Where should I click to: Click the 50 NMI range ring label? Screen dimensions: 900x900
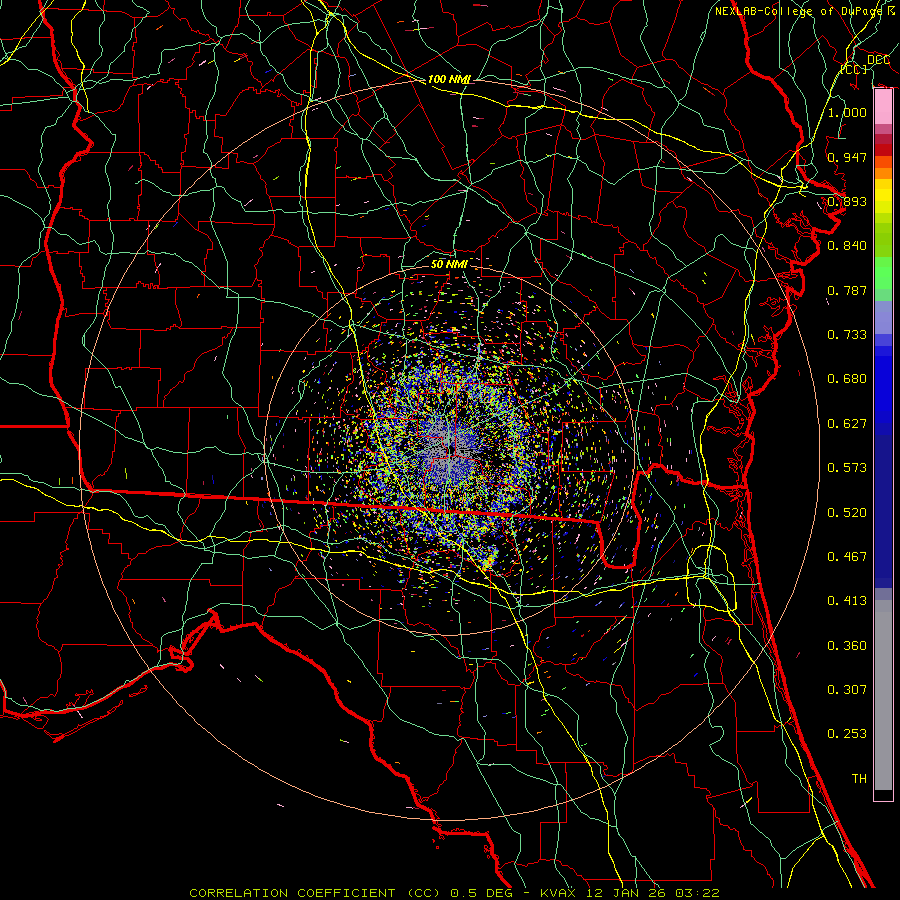coord(449,264)
